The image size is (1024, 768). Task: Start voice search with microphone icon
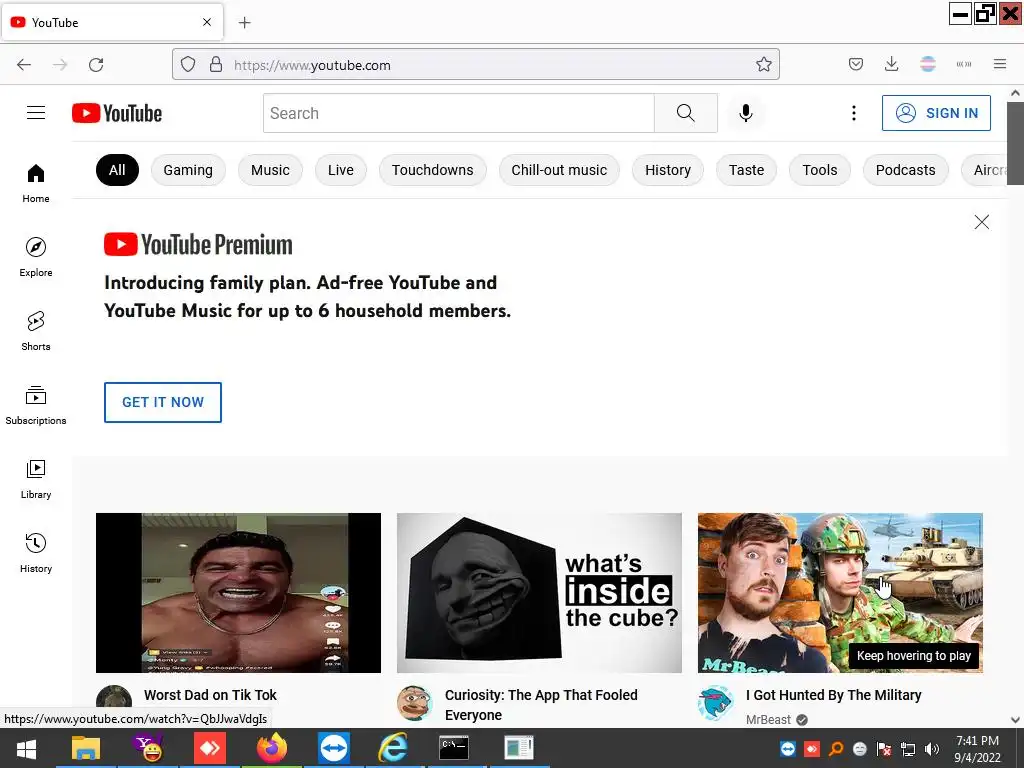click(x=746, y=113)
